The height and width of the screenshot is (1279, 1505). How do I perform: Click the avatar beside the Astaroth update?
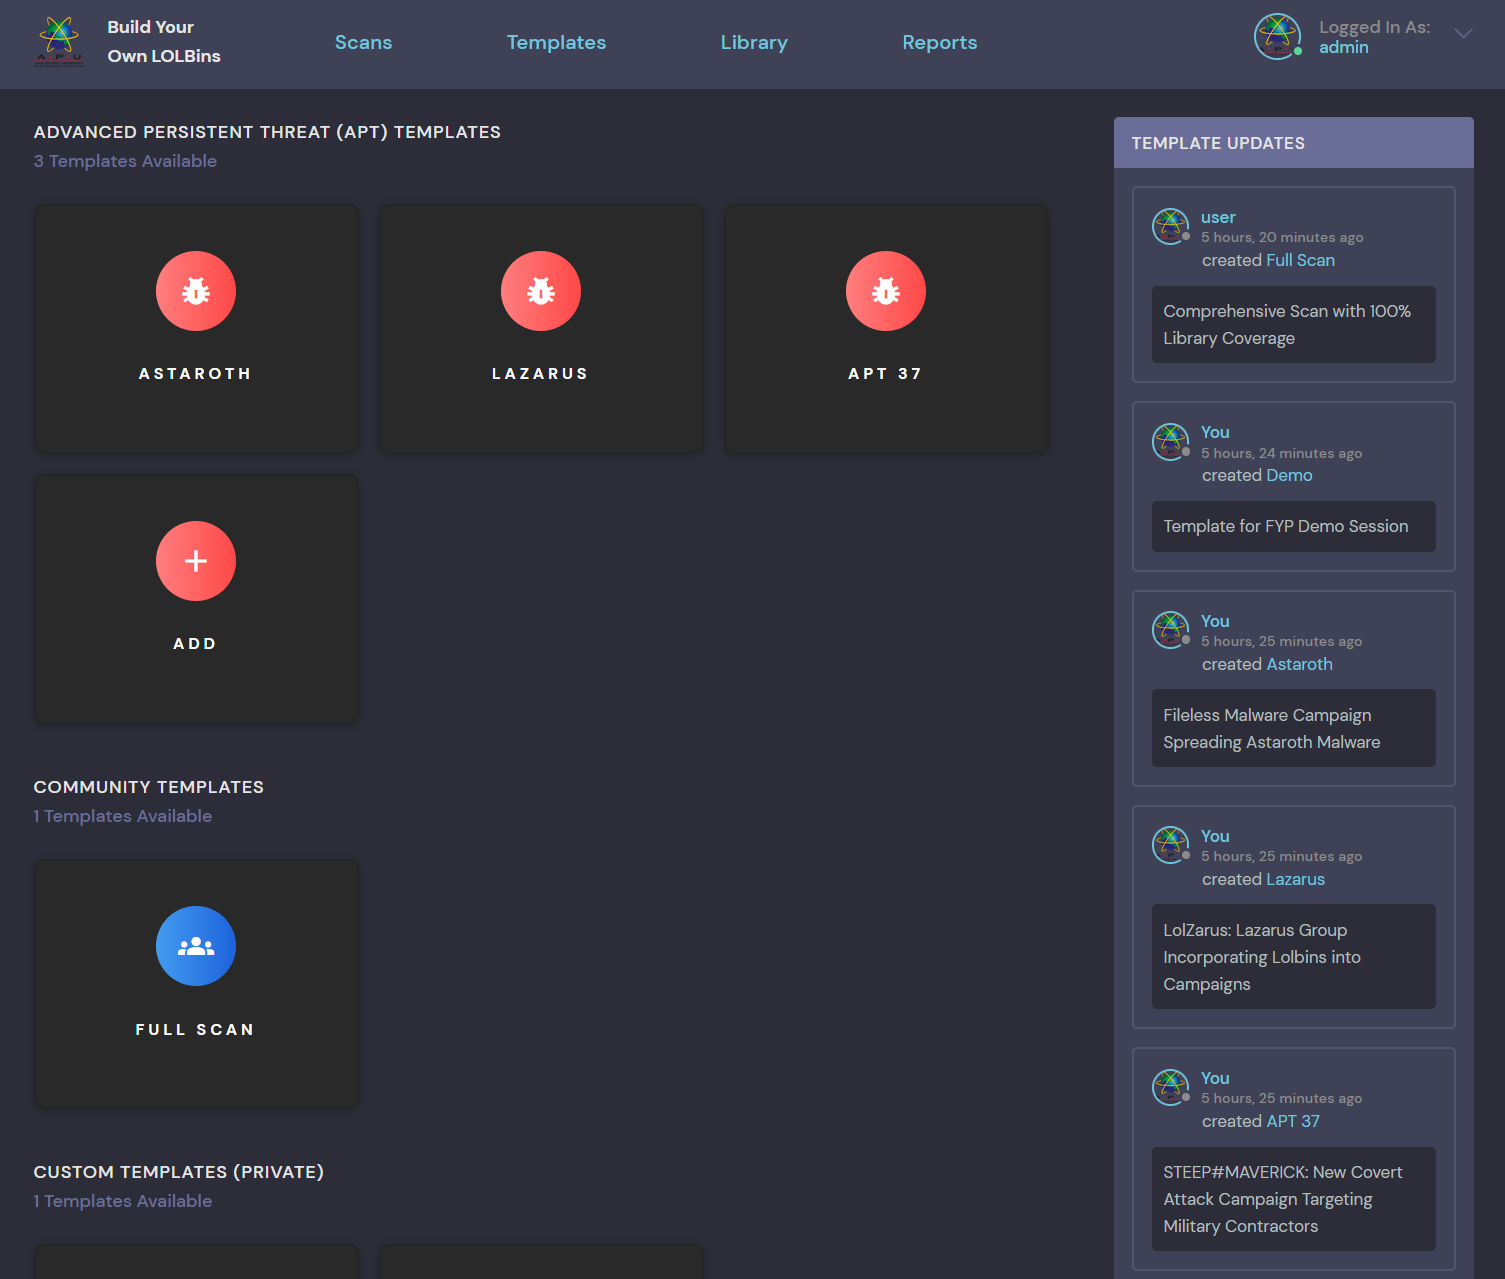point(1170,630)
